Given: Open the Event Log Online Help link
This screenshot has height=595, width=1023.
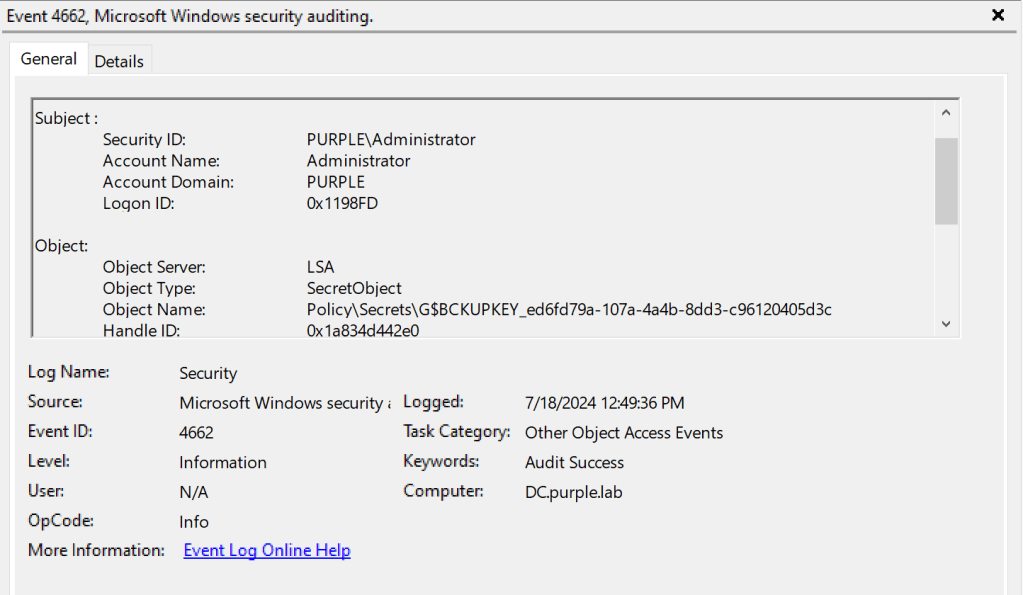Looking at the screenshot, I should pyautogui.click(x=266, y=550).
